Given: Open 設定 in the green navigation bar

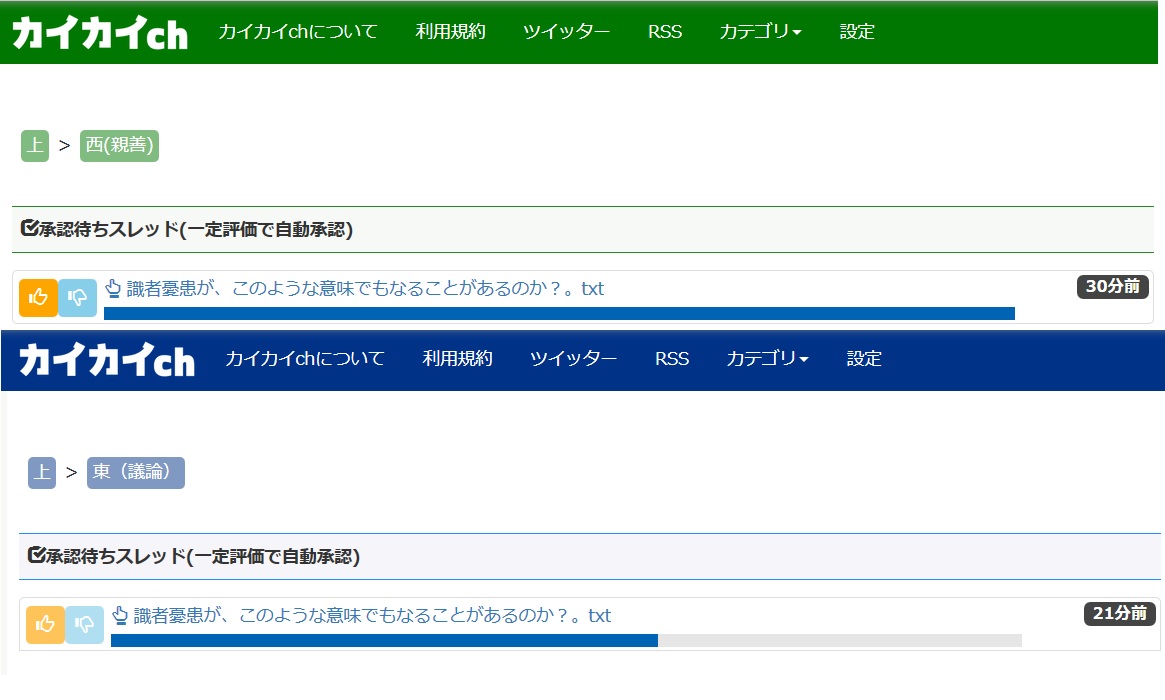Looking at the screenshot, I should coord(857,32).
